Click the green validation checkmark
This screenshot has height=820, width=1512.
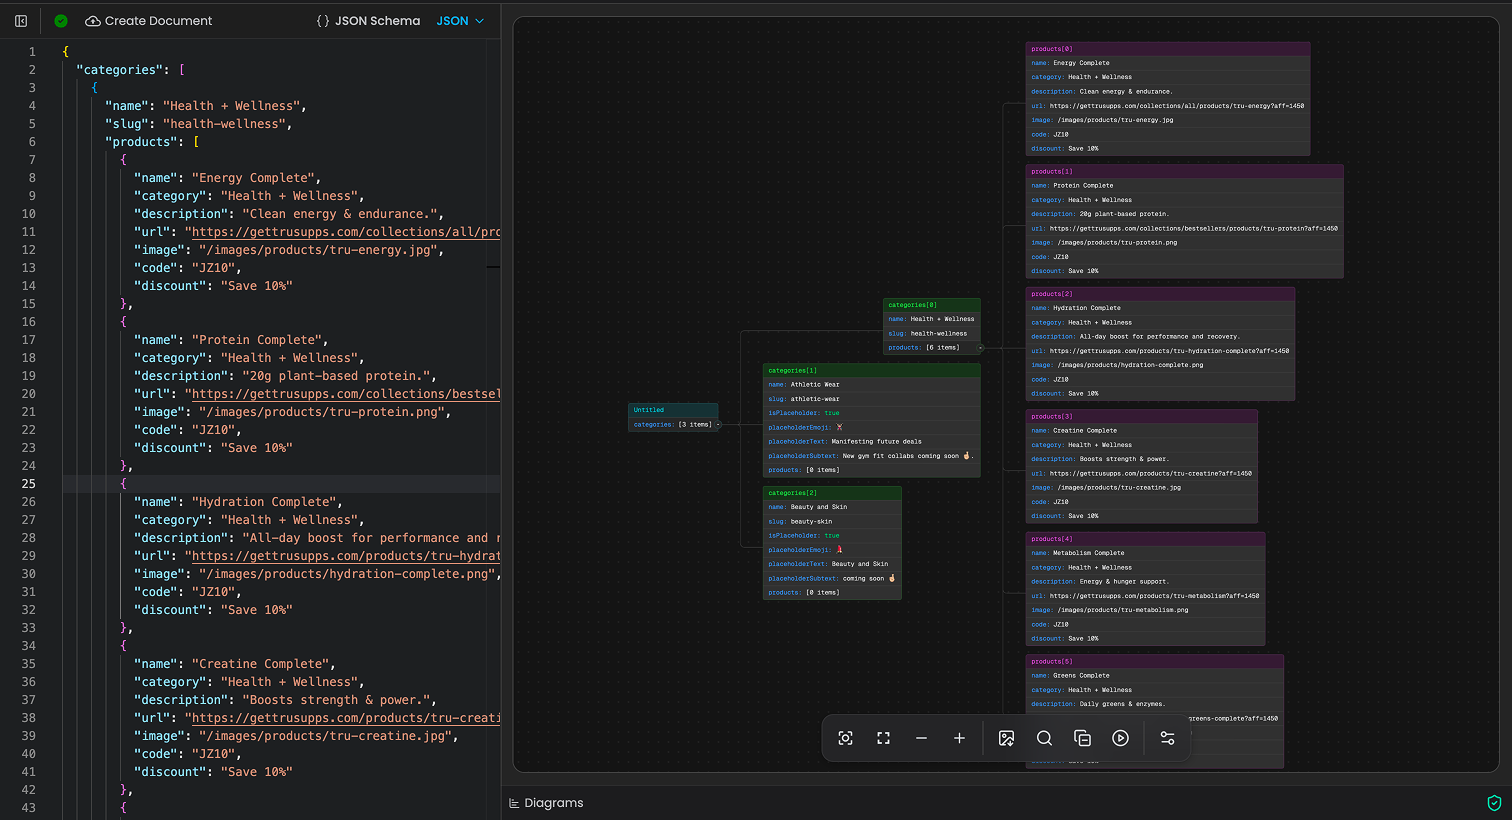point(60,20)
